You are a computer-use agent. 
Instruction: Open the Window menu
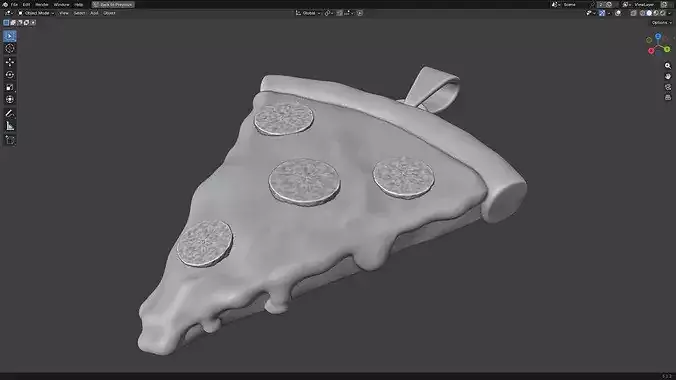click(x=61, y=4)
